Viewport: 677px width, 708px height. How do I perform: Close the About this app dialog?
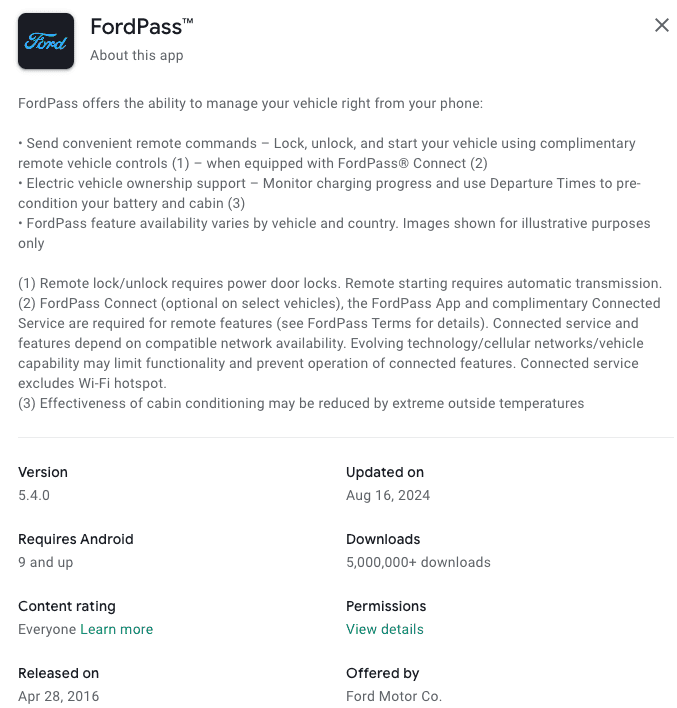(x=661, y=26)
